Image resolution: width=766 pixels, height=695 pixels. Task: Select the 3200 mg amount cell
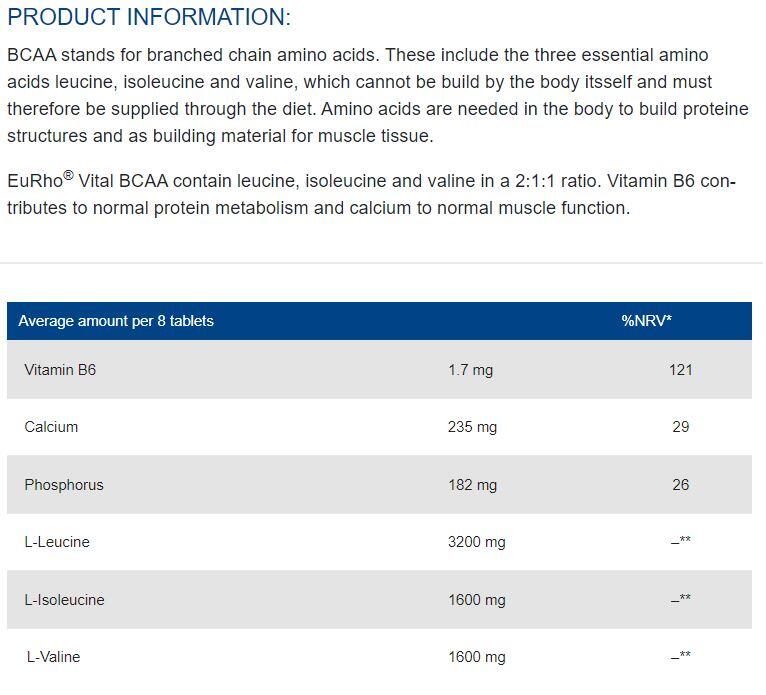(476, 542)
